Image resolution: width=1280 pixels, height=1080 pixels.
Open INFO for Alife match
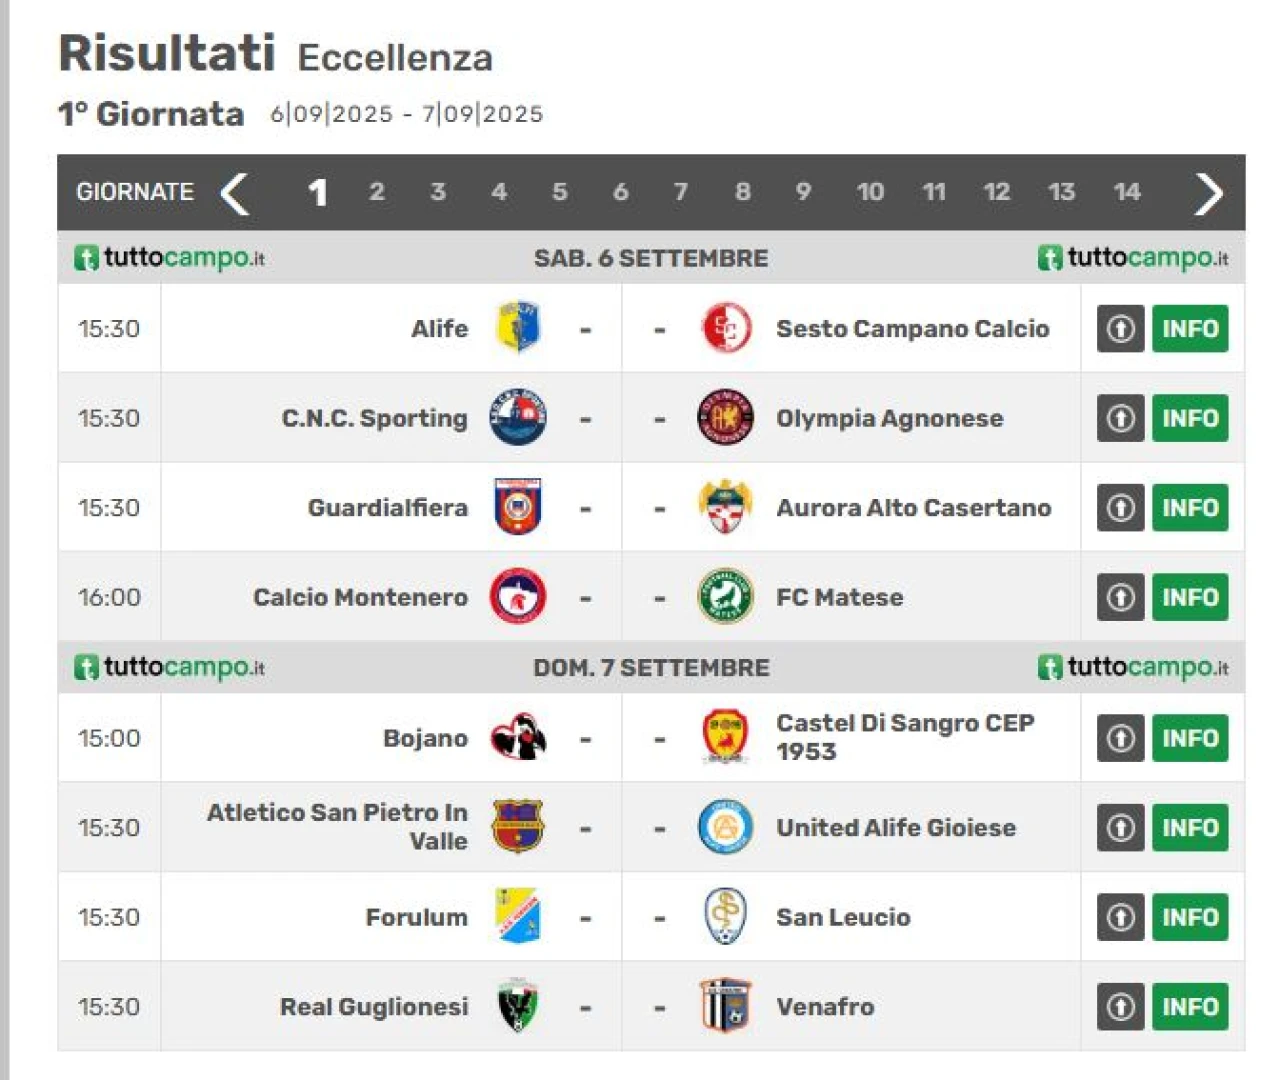click(1189, 329)
